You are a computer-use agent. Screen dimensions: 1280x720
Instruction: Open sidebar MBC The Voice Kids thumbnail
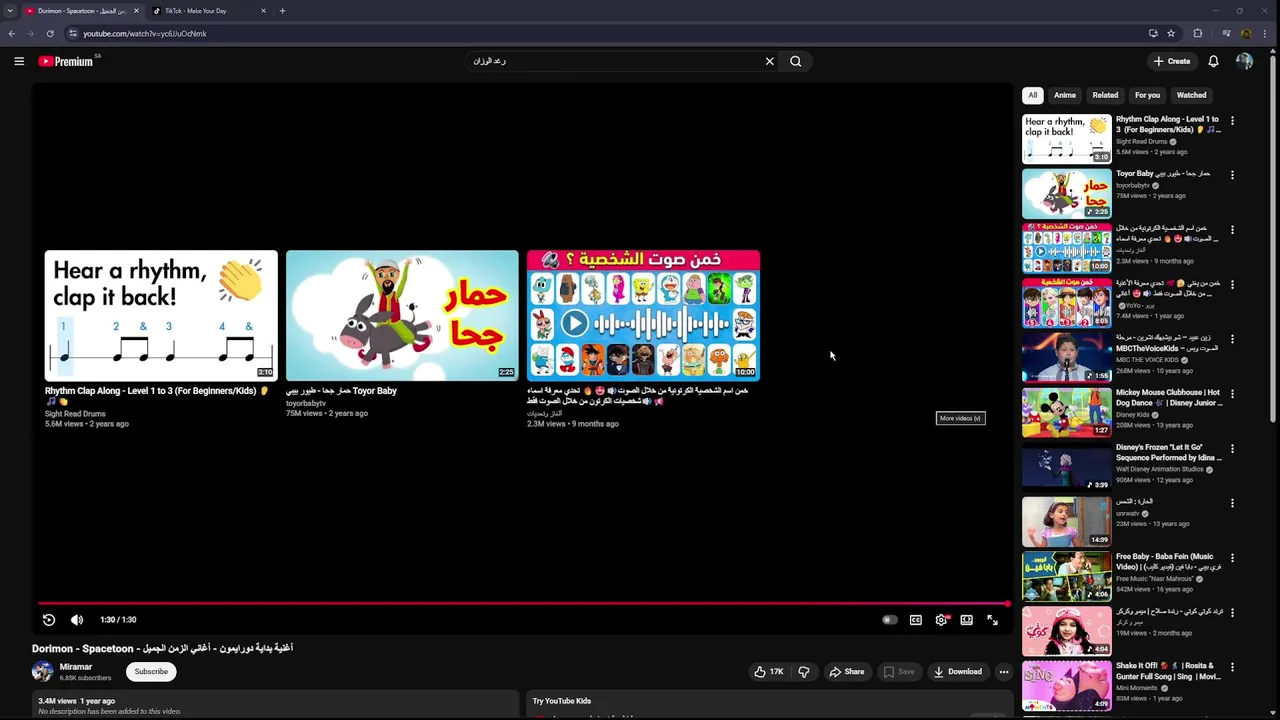click(x=1067, y=357)
